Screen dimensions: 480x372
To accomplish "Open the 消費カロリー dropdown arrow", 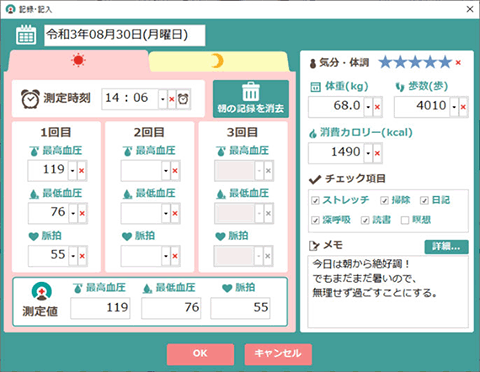I will 368,153.
